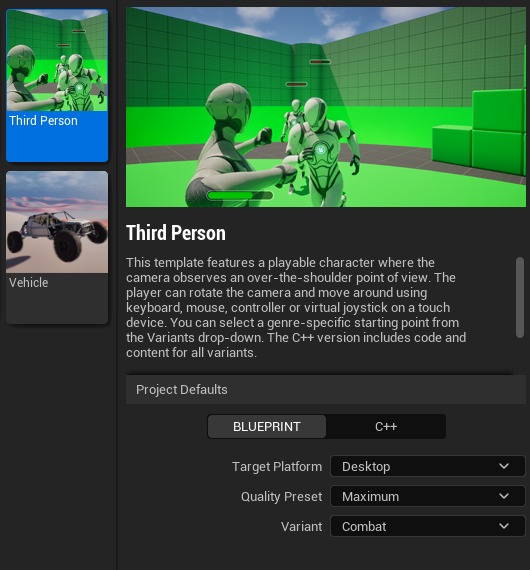The width and height of the screenshot is (530, 570).
Task: Click the description panel scrollbar
Action: click(520, 297)
